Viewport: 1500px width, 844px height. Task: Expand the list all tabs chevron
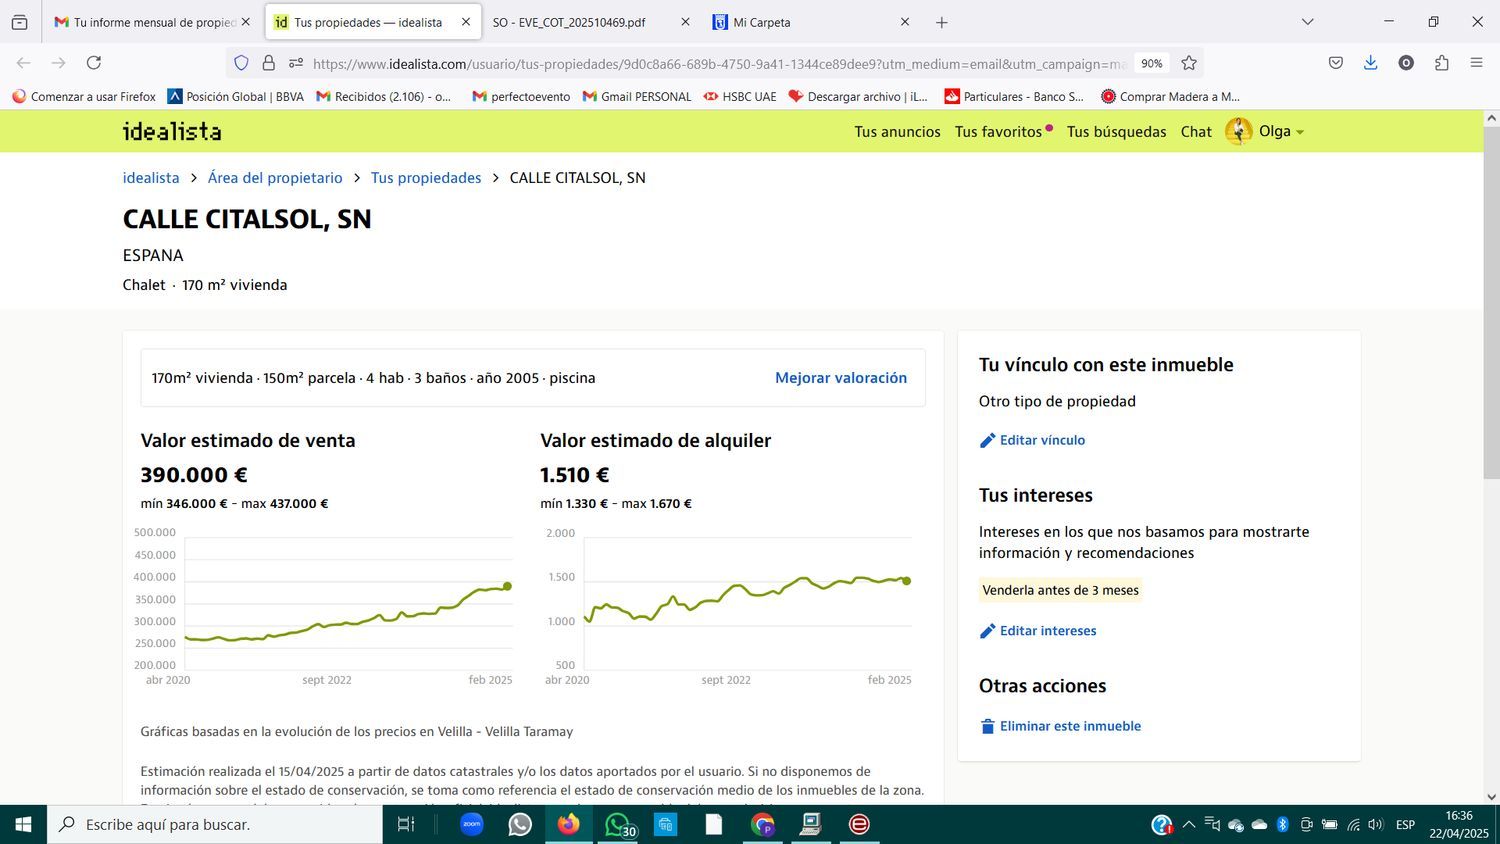click(1307, 22)
